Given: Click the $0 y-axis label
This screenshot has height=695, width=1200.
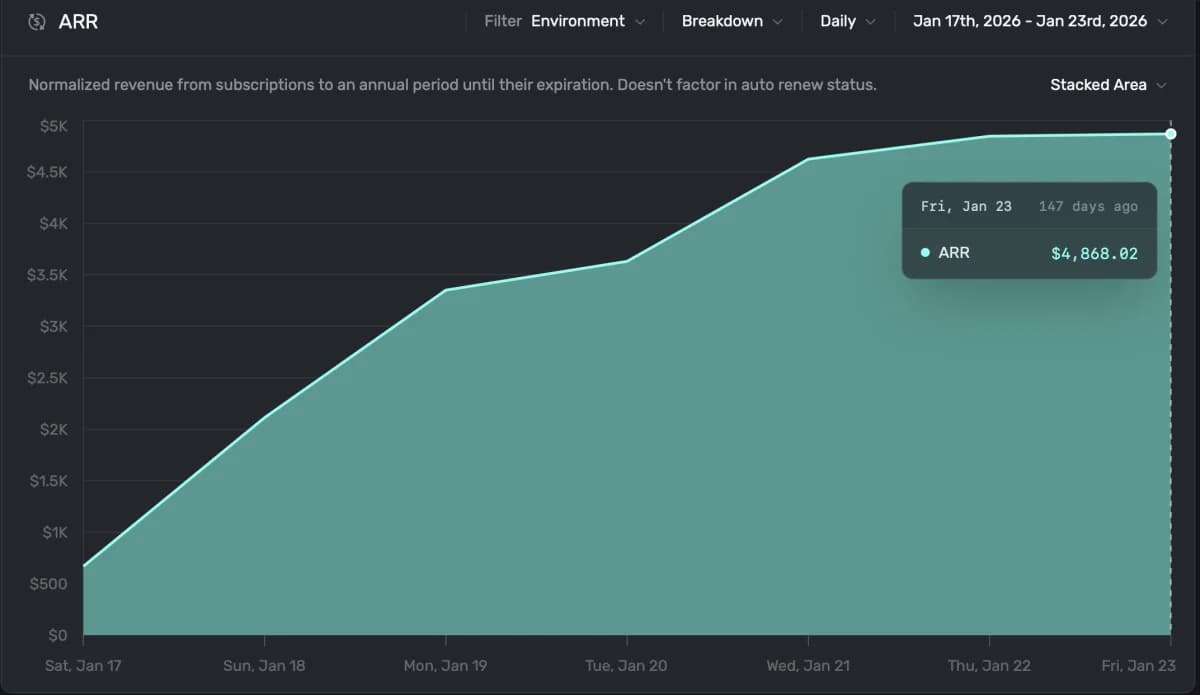Looking at the screenshot, I should click(x=58, y=635).
